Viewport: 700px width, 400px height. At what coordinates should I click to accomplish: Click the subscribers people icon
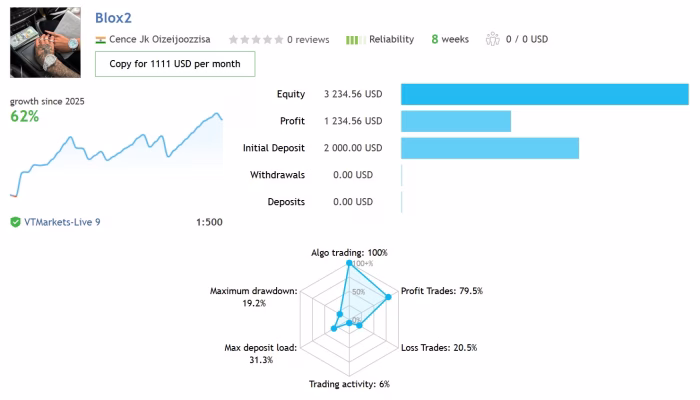pyautogui.click(x=493, y=39)
